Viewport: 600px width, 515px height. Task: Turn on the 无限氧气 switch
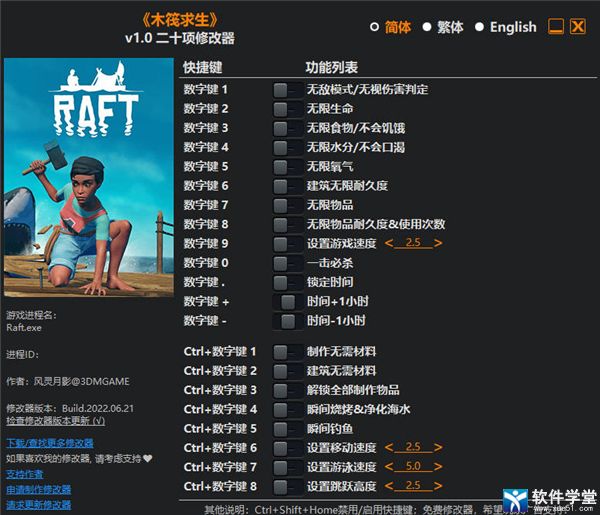(287, 167)
